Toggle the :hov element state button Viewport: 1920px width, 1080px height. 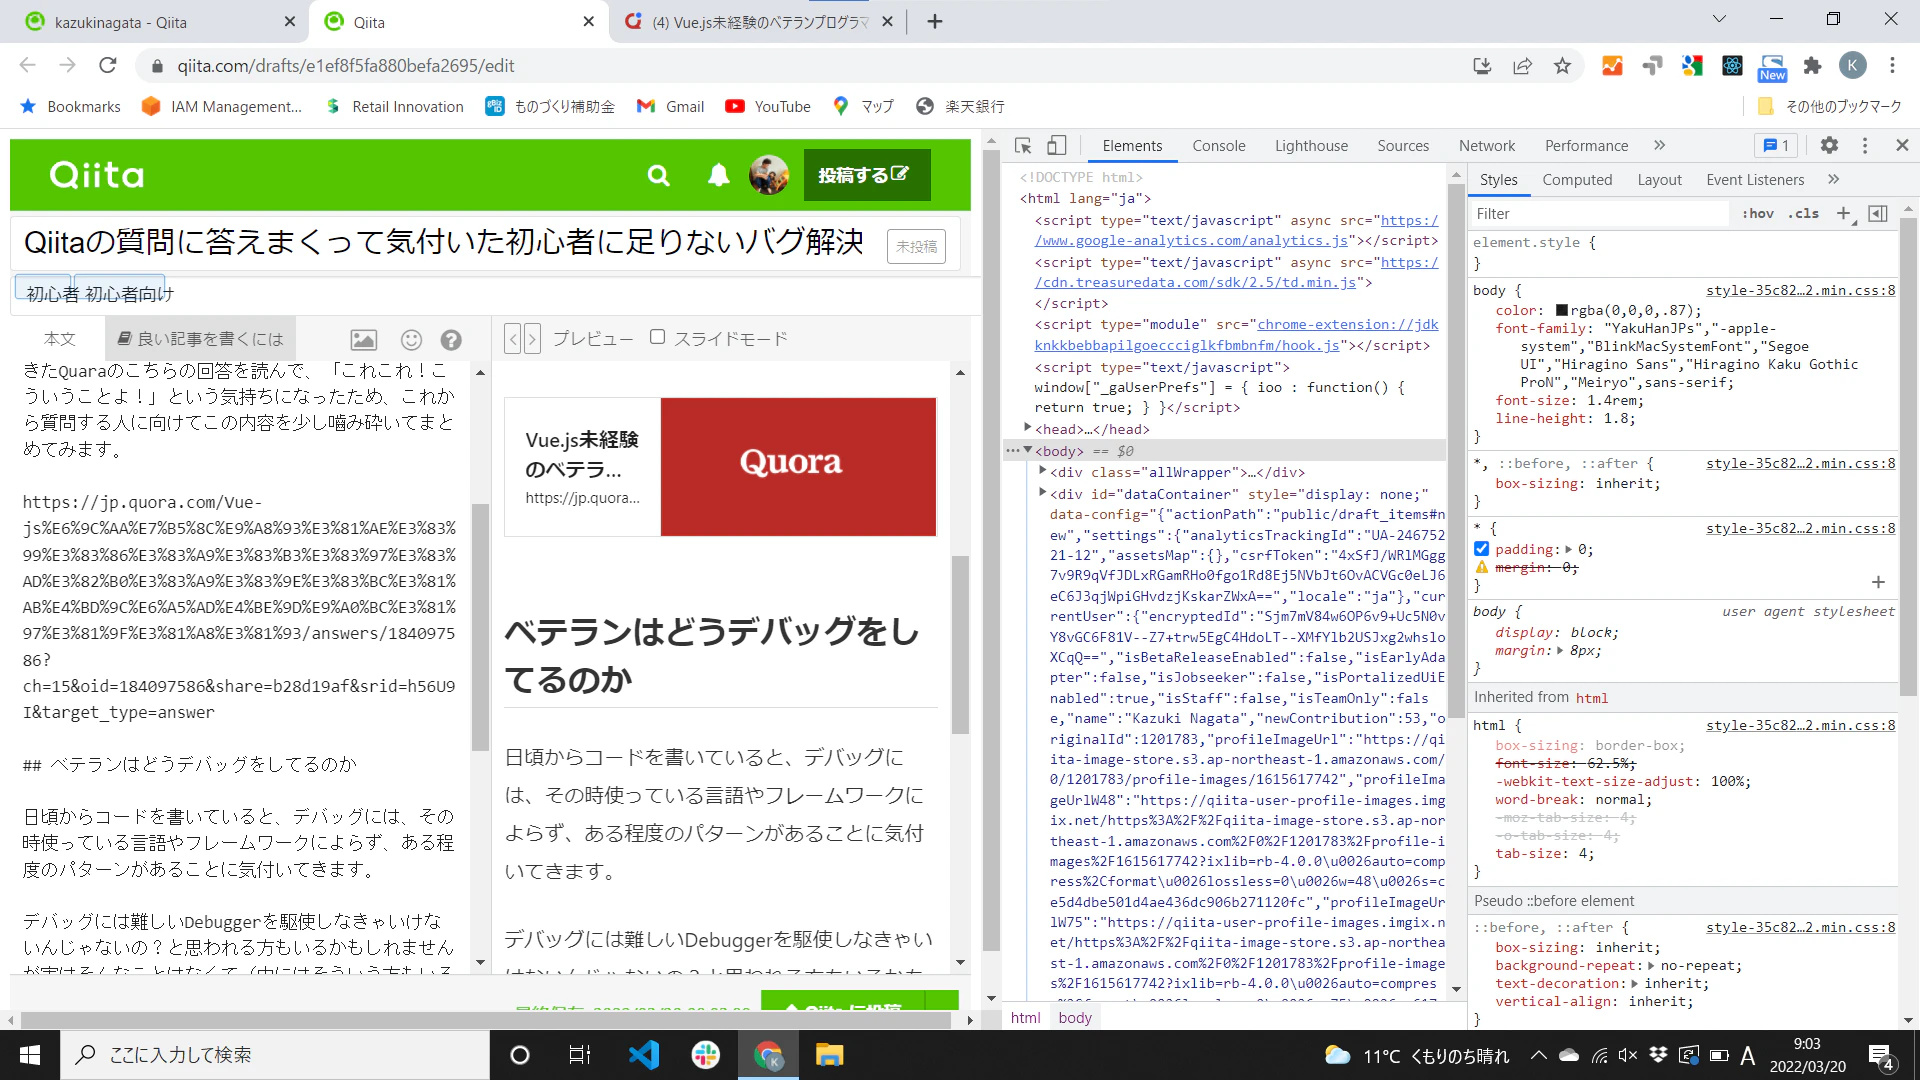[1757, 214]
